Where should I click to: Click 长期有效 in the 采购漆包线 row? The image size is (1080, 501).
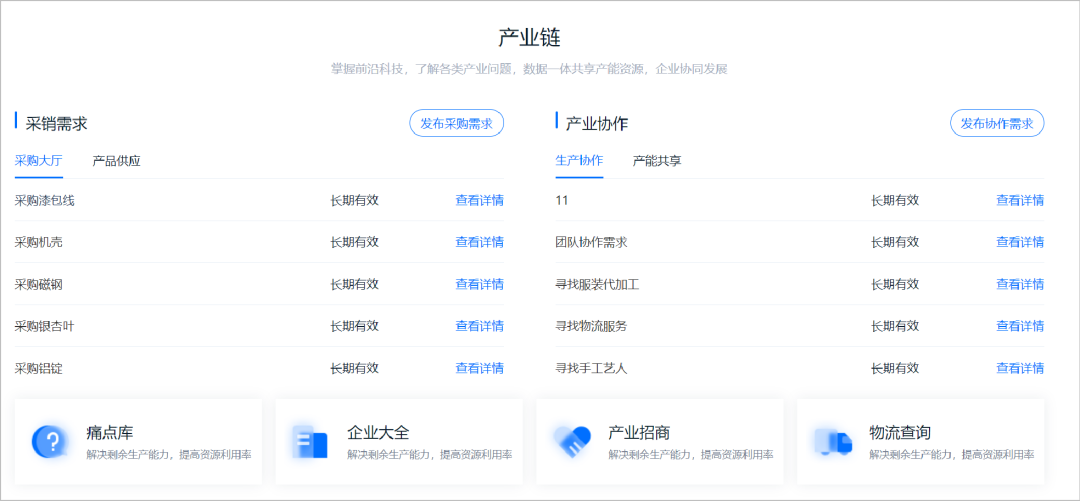[x=355, y=201]
